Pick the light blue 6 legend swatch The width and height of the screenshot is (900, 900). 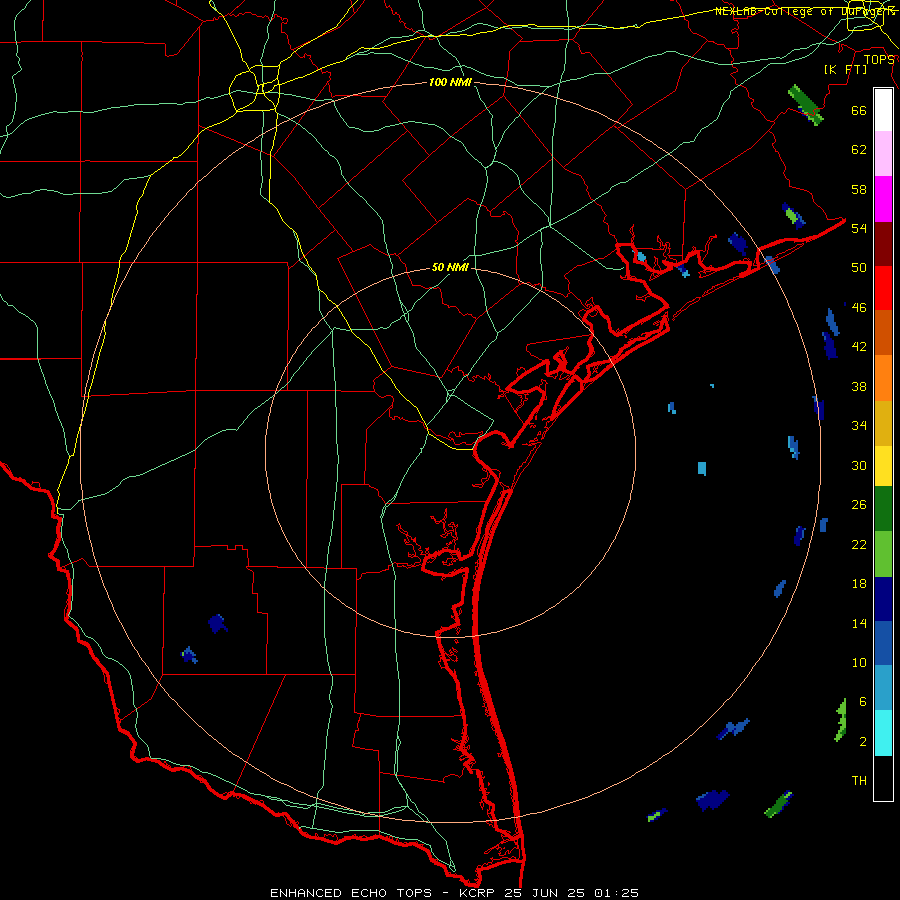[x=883, y=688]
